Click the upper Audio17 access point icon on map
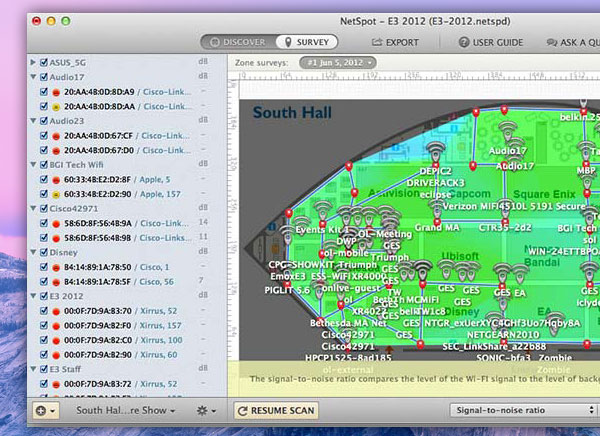The width and height of the screenshot is (600, 436). pos(508,131)
